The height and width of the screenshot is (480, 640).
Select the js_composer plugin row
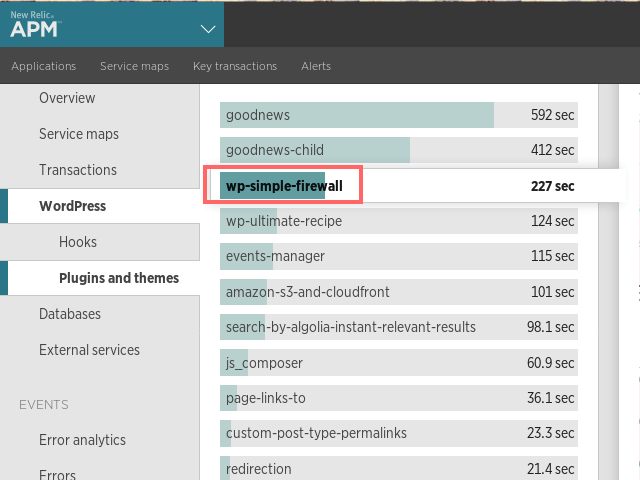[x=399, y=362]
